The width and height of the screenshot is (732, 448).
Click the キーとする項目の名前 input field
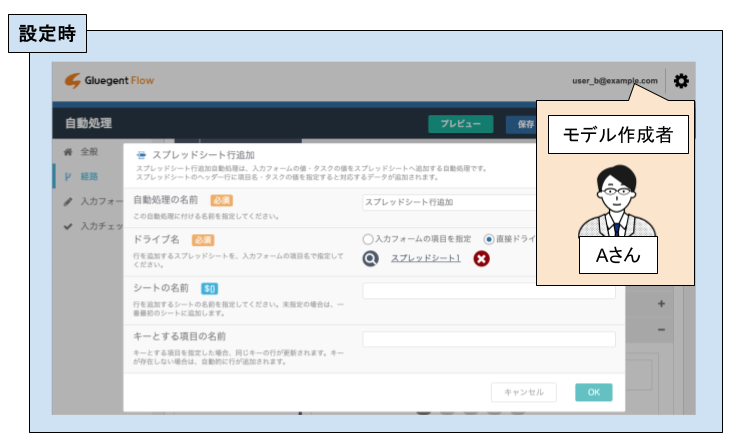pyautogui.click(x=489, y=339)
